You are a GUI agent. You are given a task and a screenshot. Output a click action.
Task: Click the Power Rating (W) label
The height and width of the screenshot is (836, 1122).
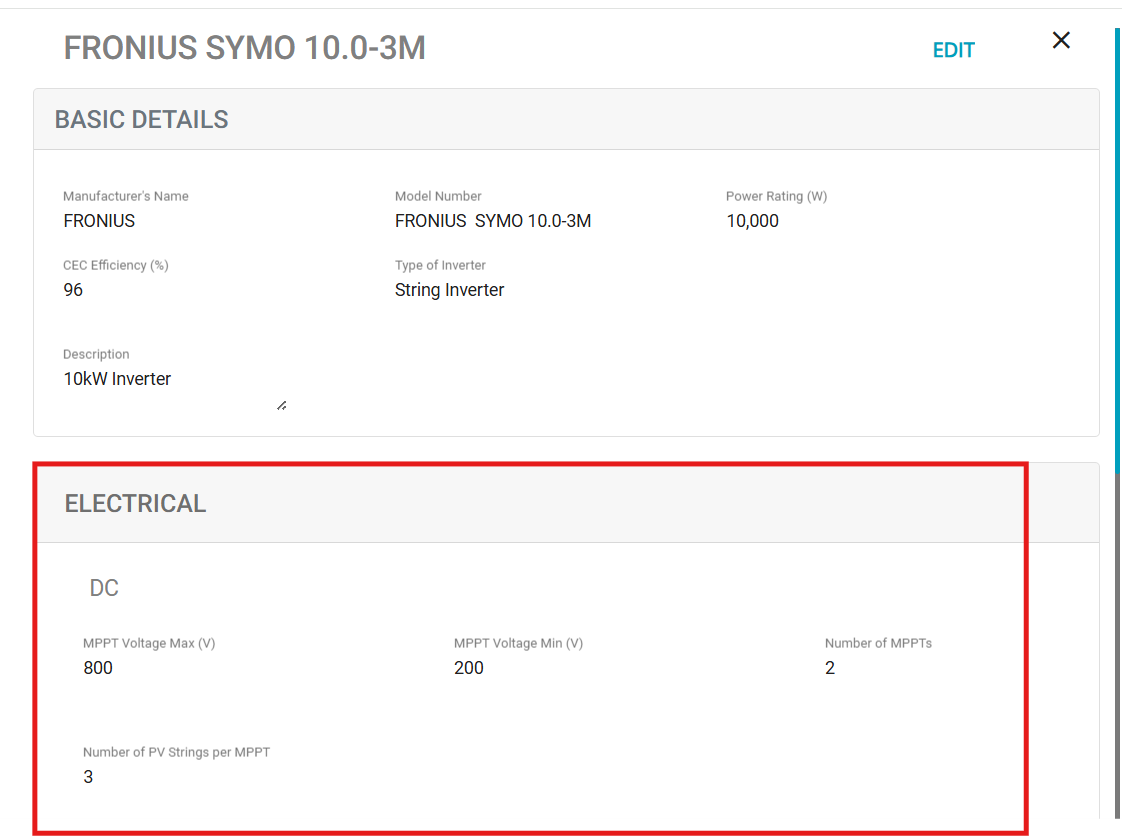(776, 196)
